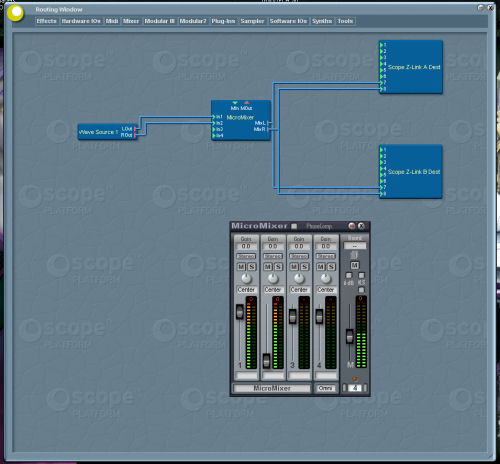The width and height of the screenshot is (500, 464).
Task: Click input port 1 of Scope Z-Link B Dest
Action: [x=382, y=150]
